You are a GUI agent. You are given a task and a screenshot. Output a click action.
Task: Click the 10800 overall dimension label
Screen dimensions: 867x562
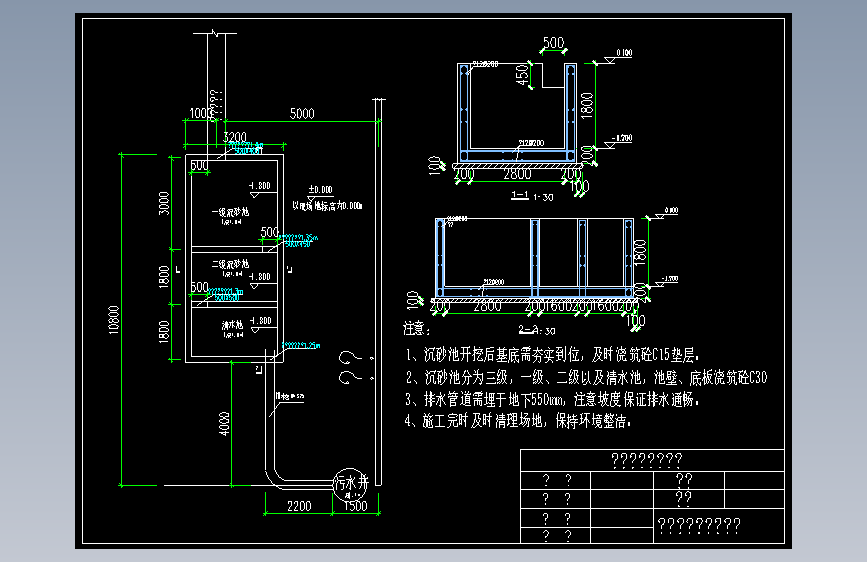[113, 320]
